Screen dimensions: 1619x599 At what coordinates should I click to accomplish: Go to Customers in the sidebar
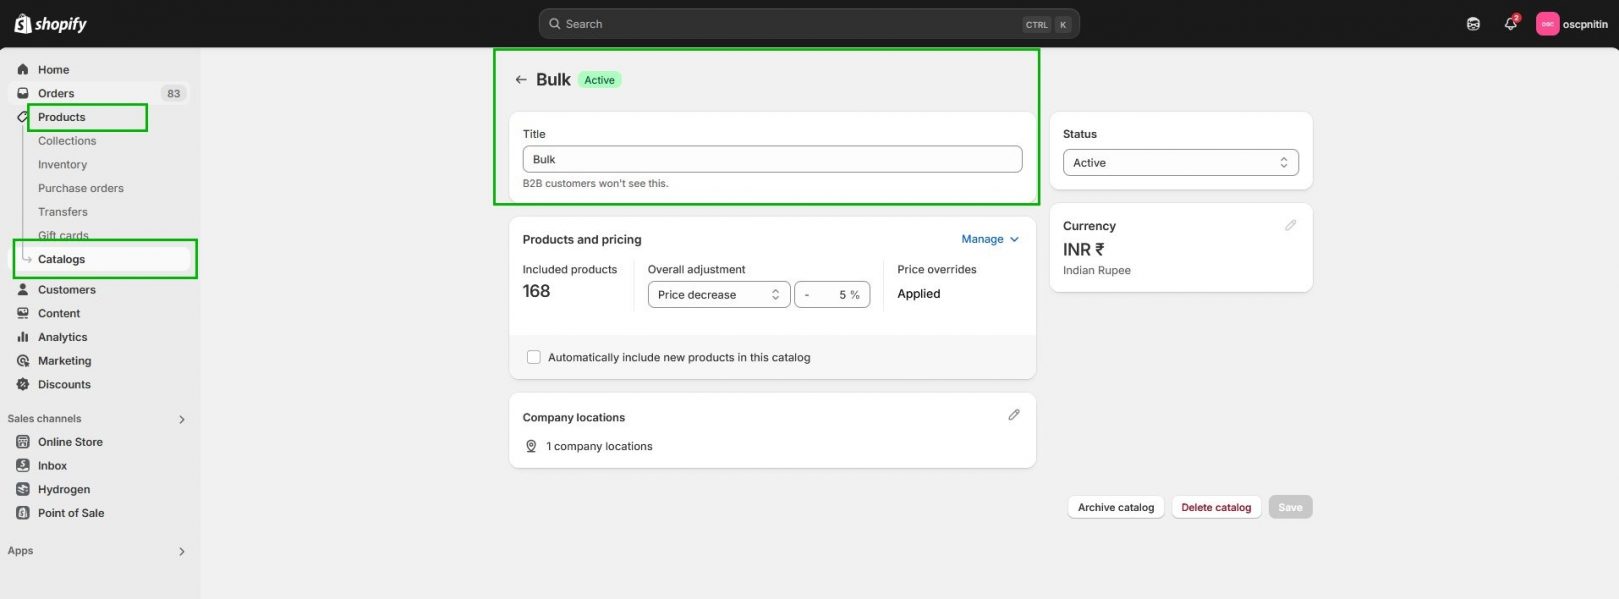tap(66, 290)
